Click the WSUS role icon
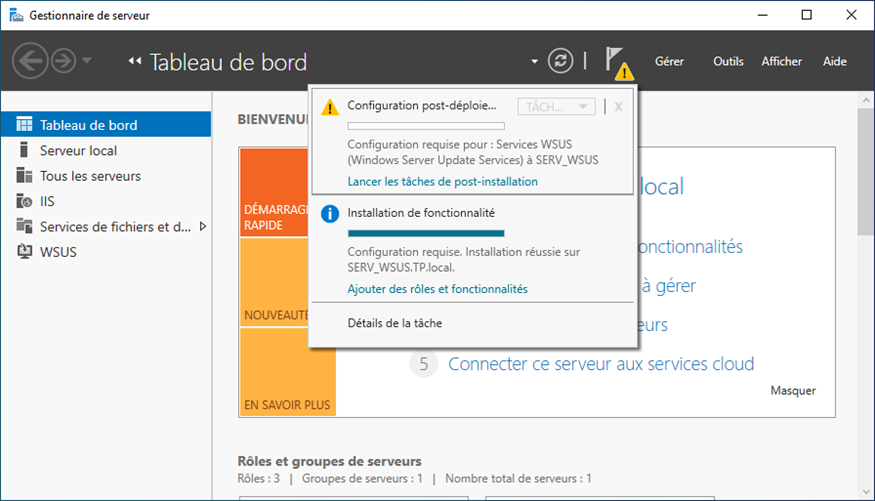 tap(24, 252)
